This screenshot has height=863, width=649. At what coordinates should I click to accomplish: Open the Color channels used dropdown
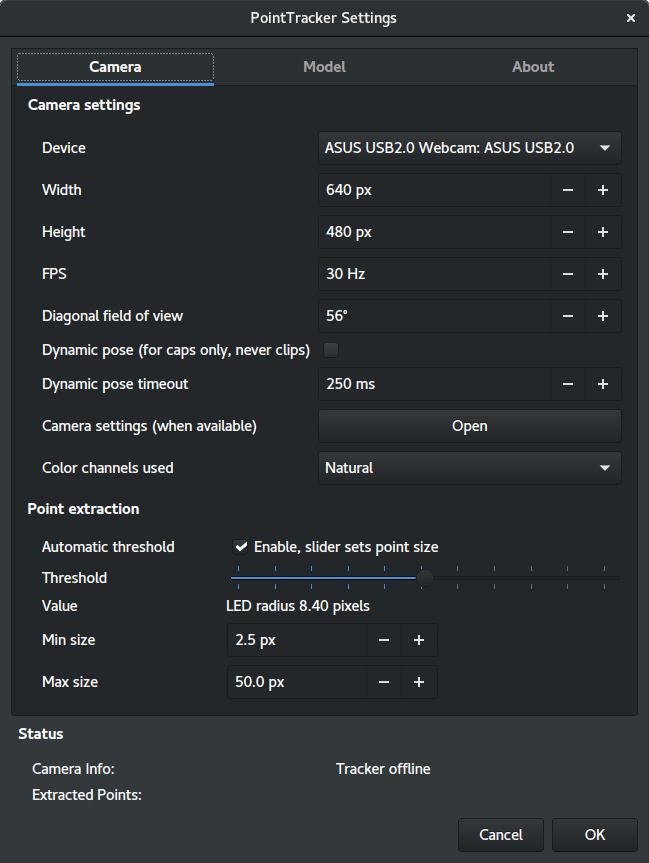pyautogui.click(x=469, y=467)
